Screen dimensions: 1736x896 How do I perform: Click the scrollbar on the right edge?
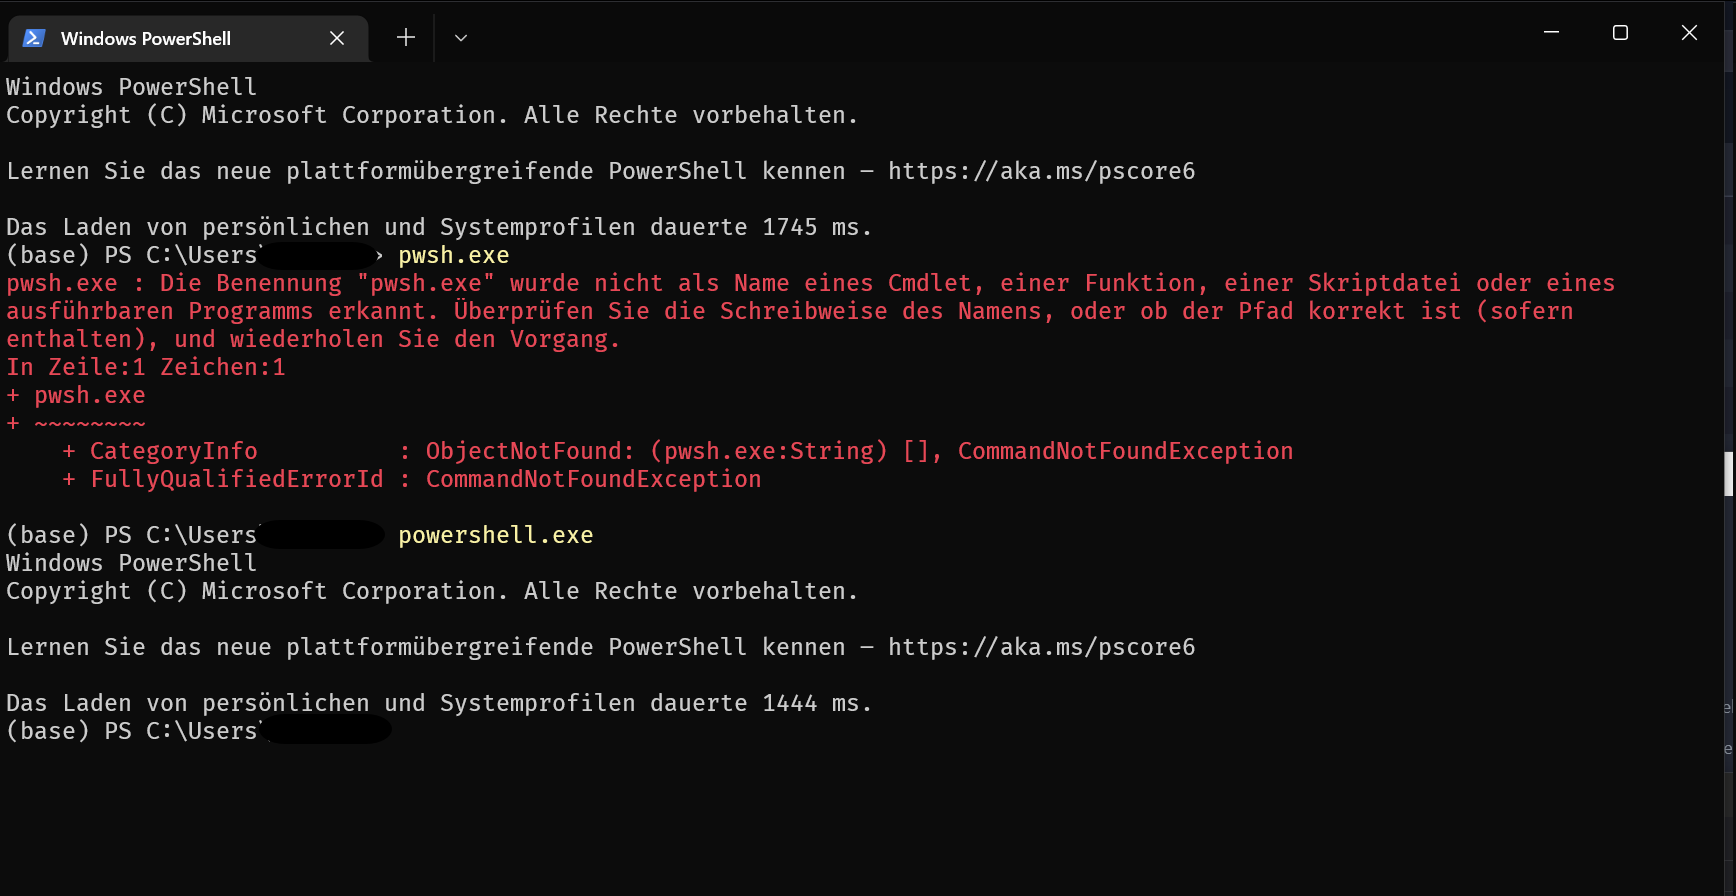click(x=1727, y=475)
